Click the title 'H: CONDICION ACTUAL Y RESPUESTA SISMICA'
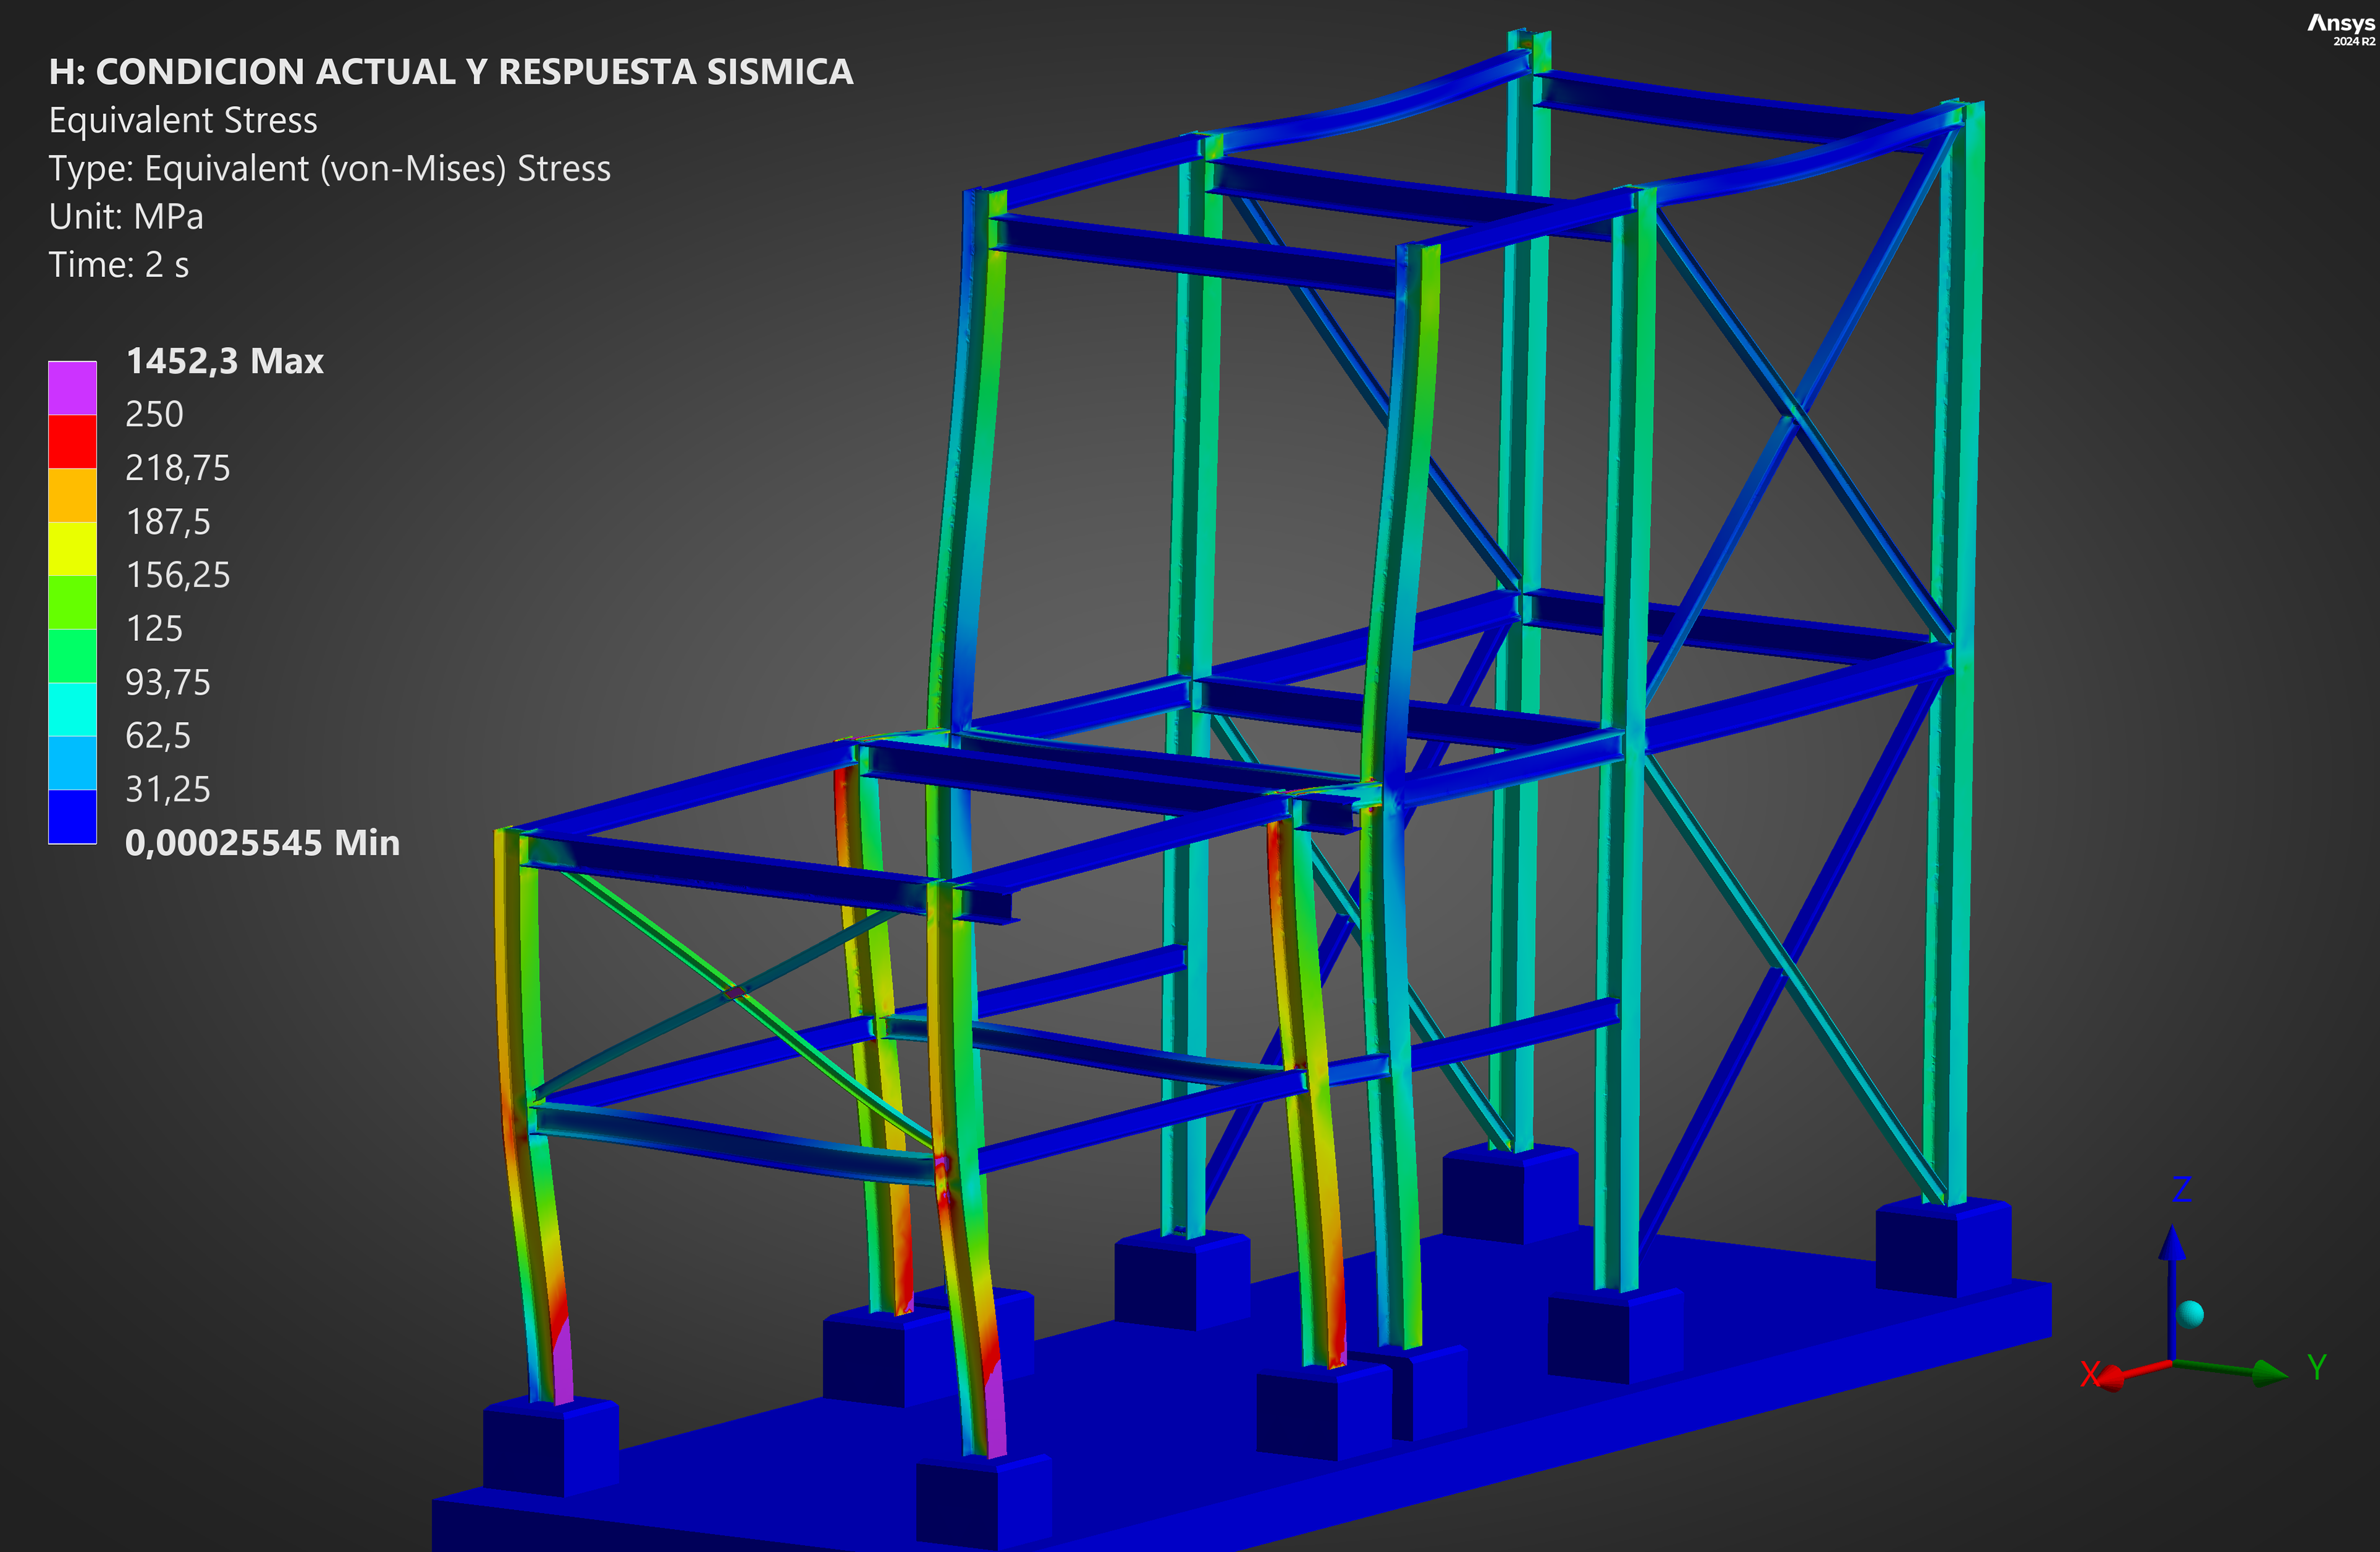2380x1552 pixels. [x=450, y=72]
